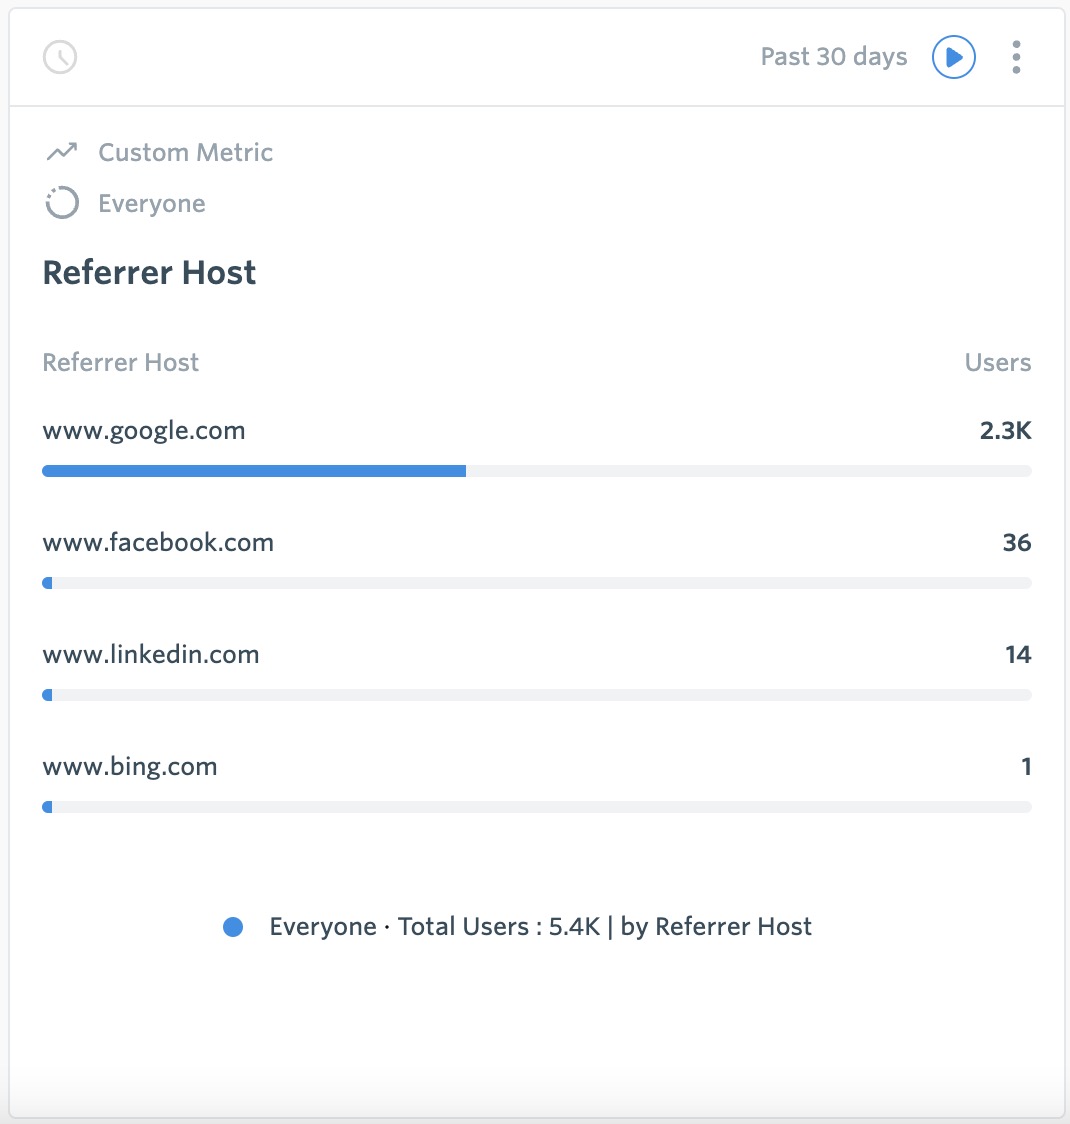Click the 2.3K users value

click(1005, 430)
